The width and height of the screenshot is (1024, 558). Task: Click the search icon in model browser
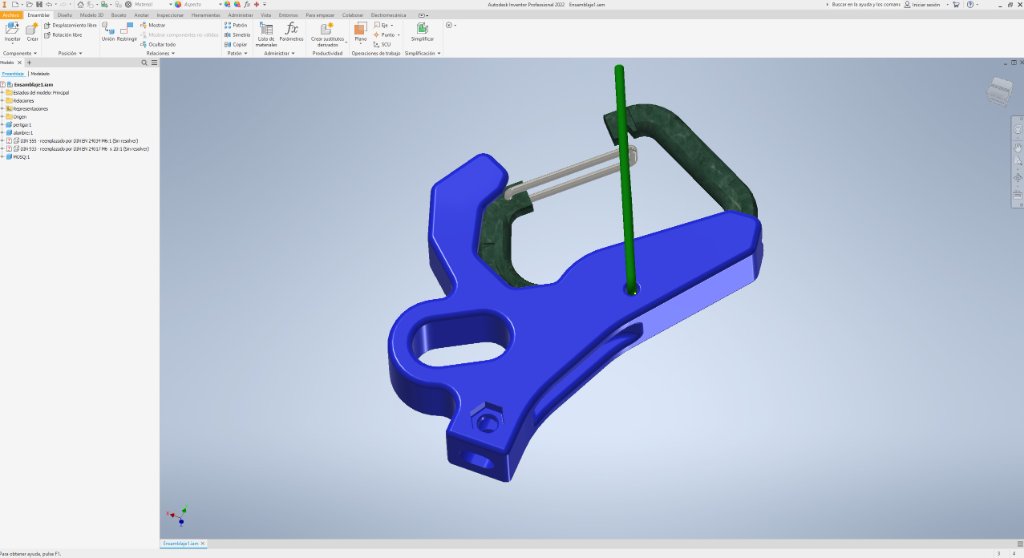tap(144, 63)
